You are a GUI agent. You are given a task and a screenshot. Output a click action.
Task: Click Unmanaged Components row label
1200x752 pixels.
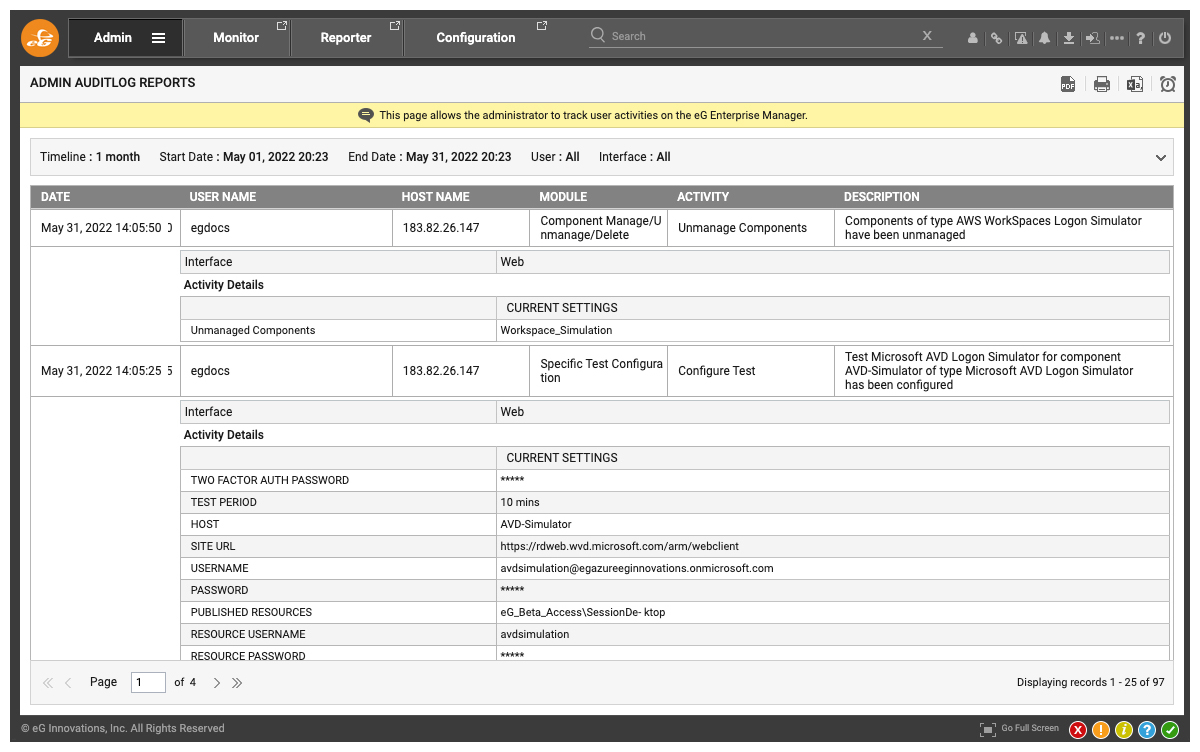pyautogui.click(x=253, y=330)
